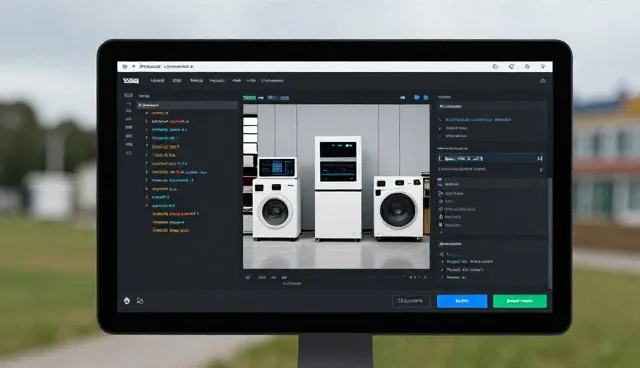This screenshot has width=640, height=368.
Task: Click the right panel vertical scrollbar
Action: 549,233
